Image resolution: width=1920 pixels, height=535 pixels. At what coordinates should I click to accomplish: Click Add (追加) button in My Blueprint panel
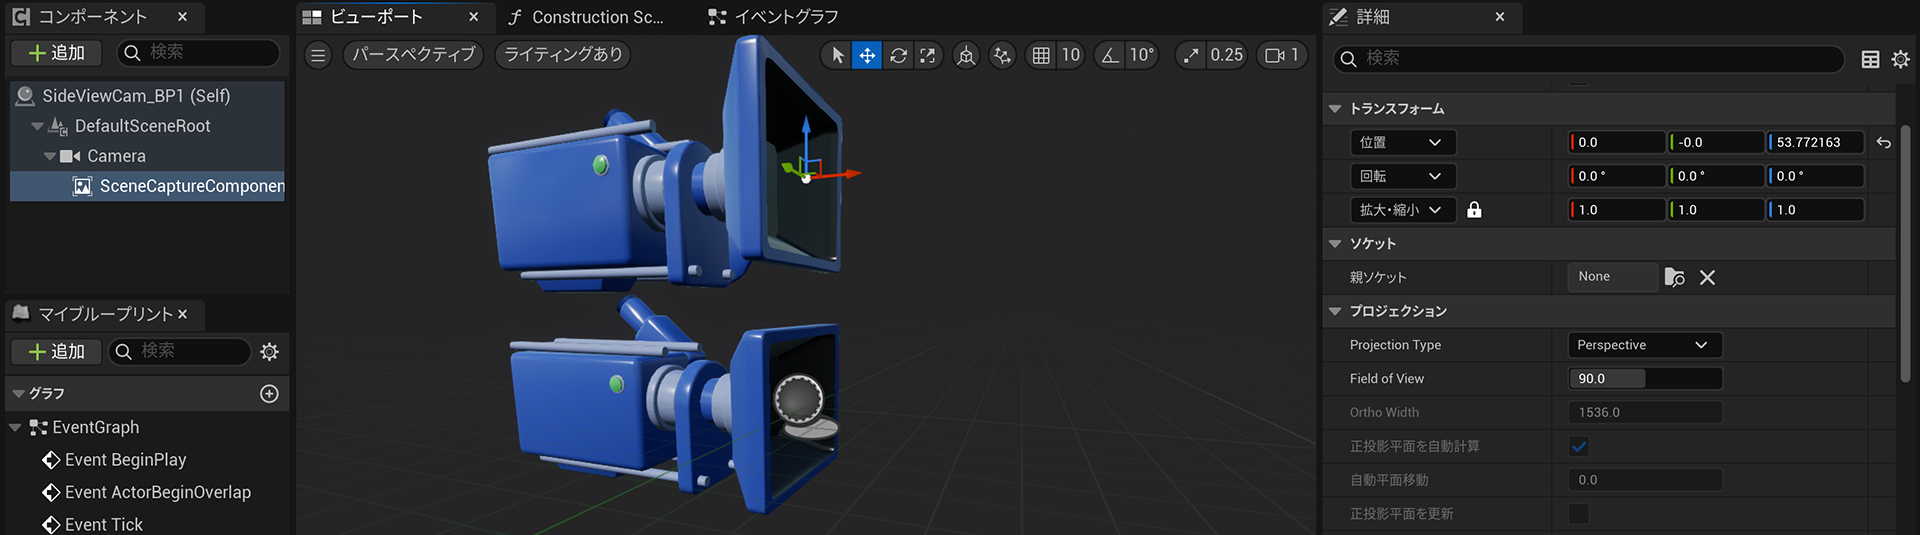tap(57, 352)
